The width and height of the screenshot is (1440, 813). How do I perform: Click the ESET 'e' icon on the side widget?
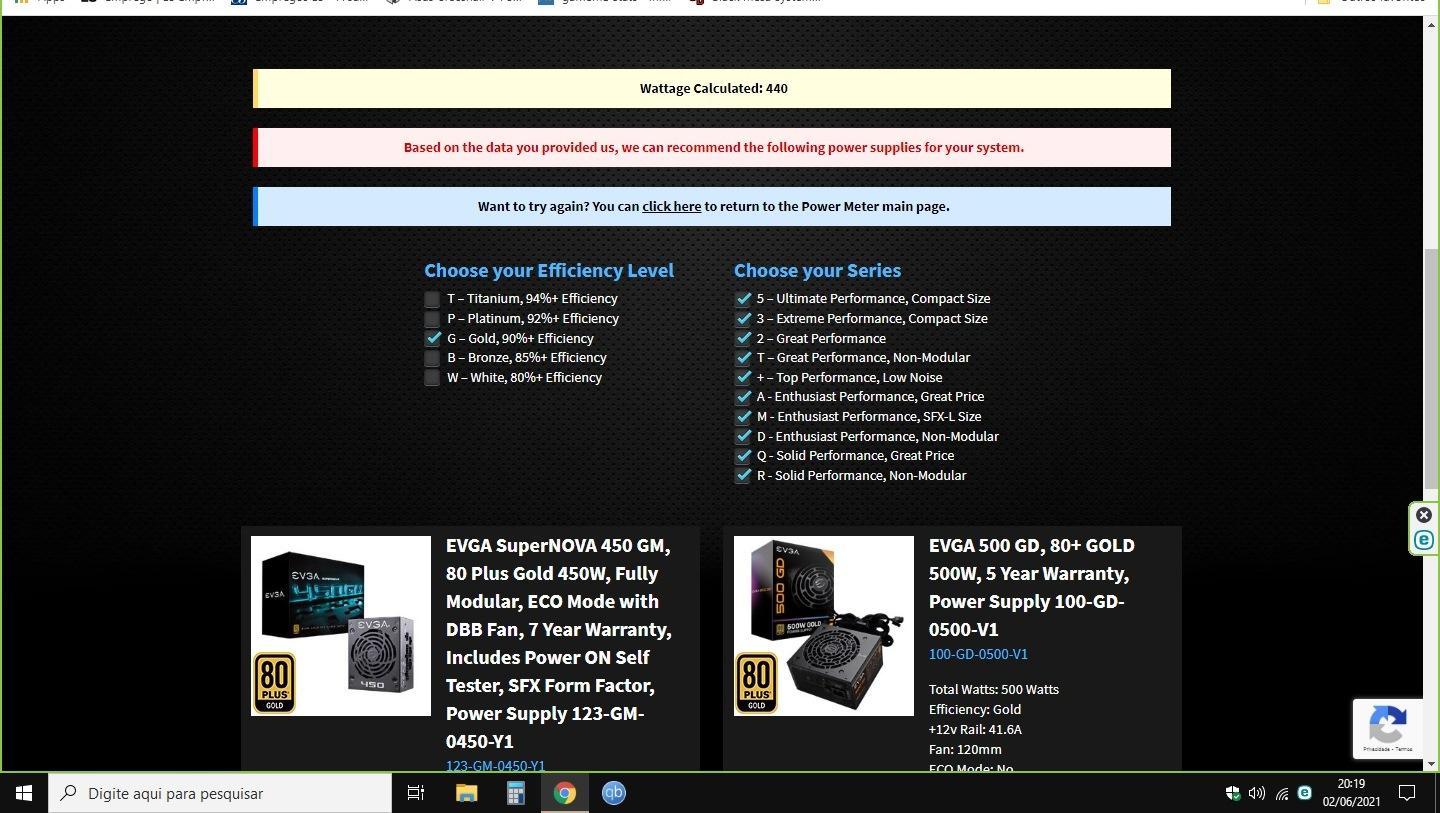[1424, 540]
